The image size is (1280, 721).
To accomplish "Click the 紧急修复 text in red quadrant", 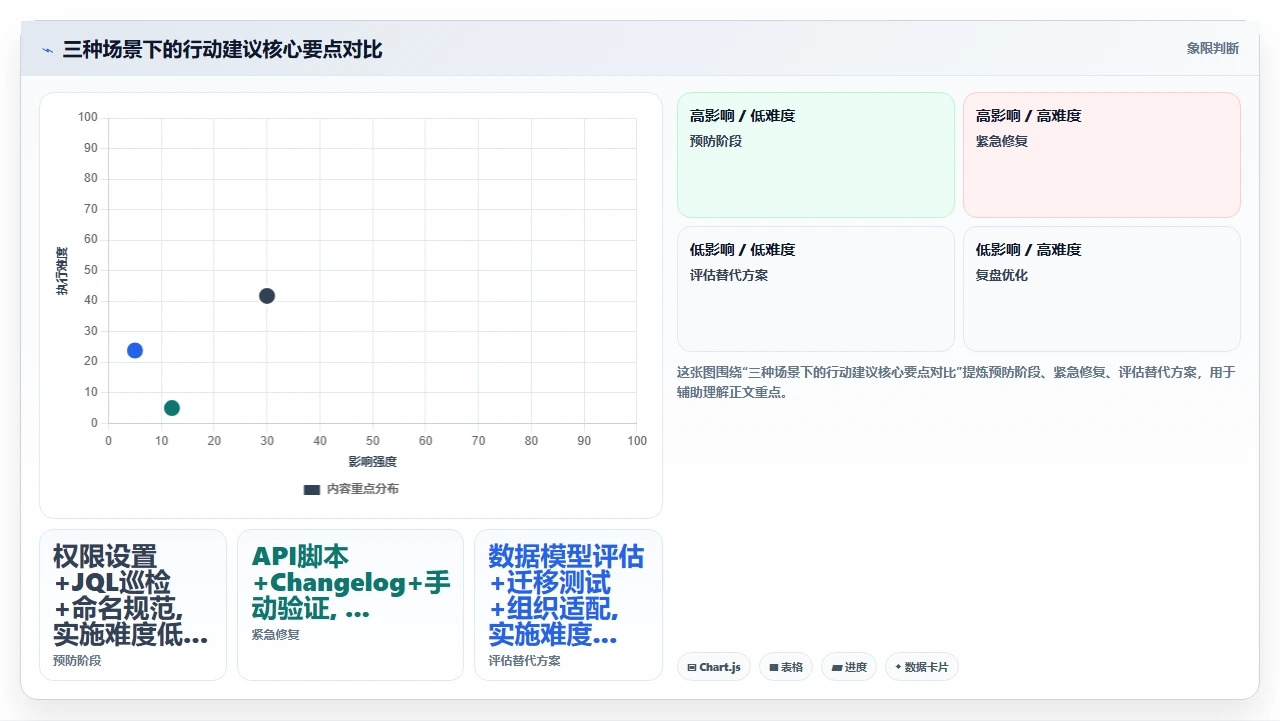I will point(1002,141).
